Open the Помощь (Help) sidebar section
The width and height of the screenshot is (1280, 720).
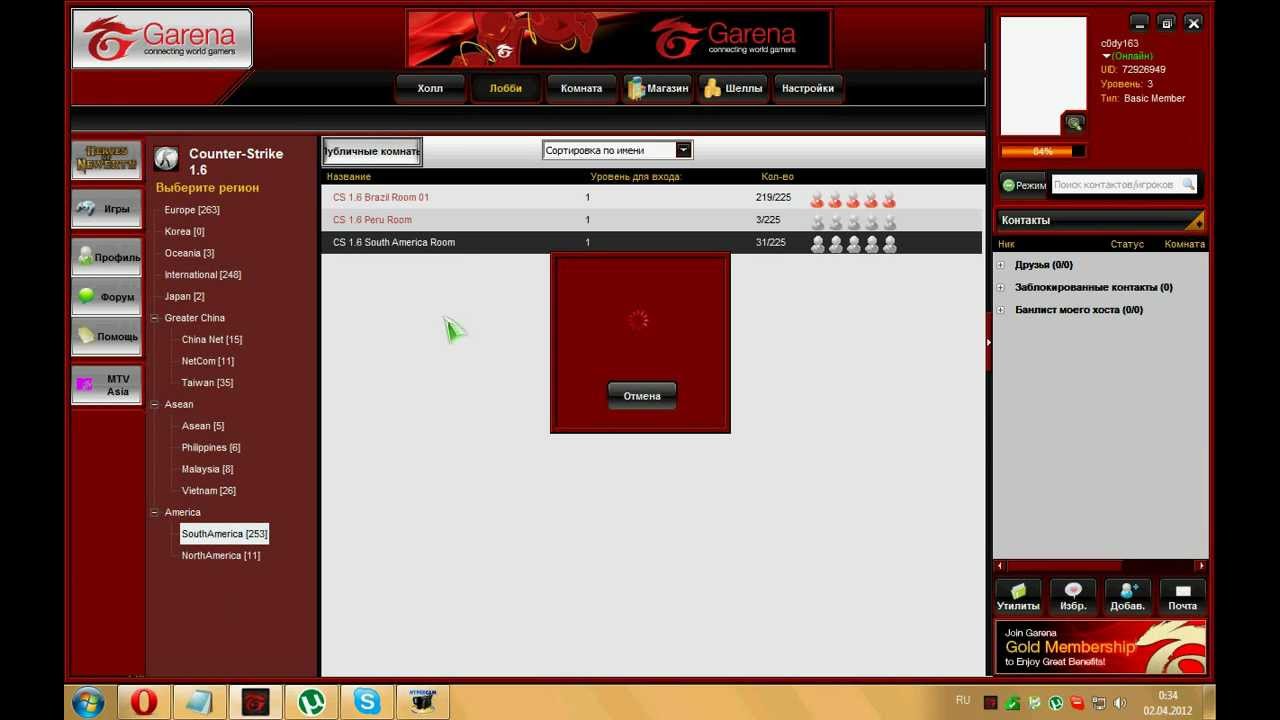106,337
